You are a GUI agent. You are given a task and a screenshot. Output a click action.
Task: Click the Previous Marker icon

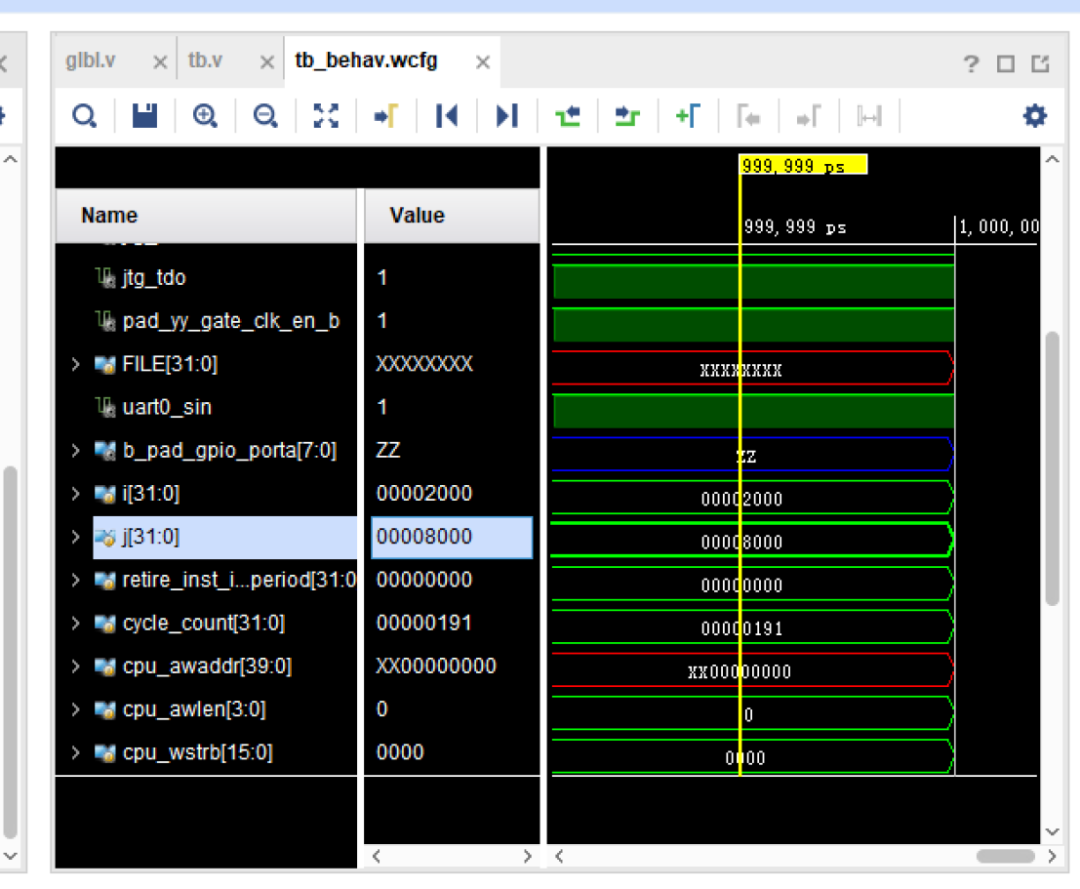pyautogui.click(x=749, y=116)
